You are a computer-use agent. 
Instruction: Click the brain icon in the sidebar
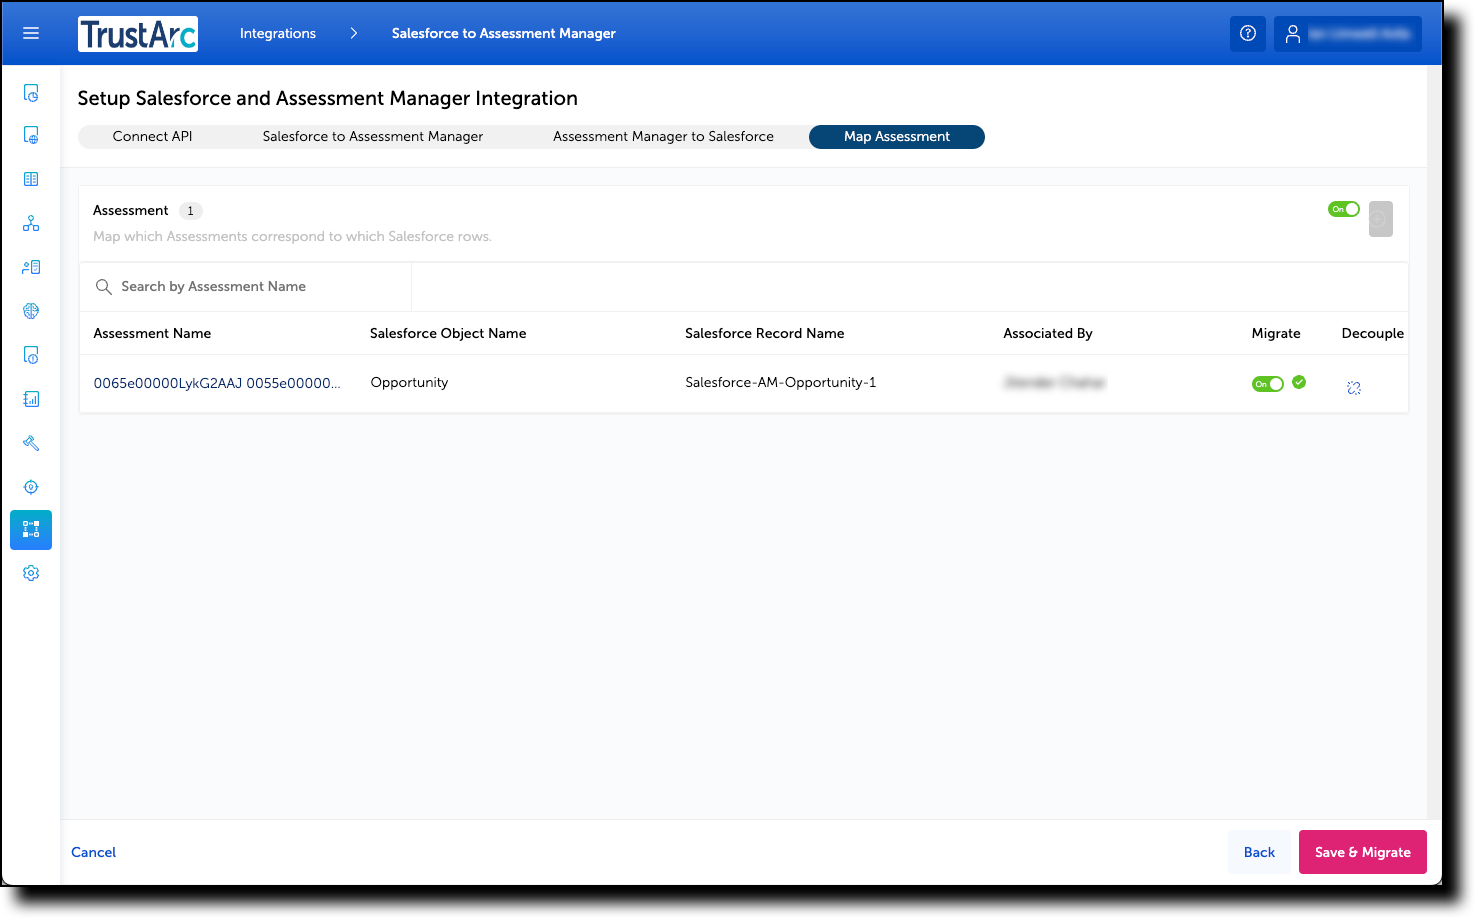tap(30, 310)
